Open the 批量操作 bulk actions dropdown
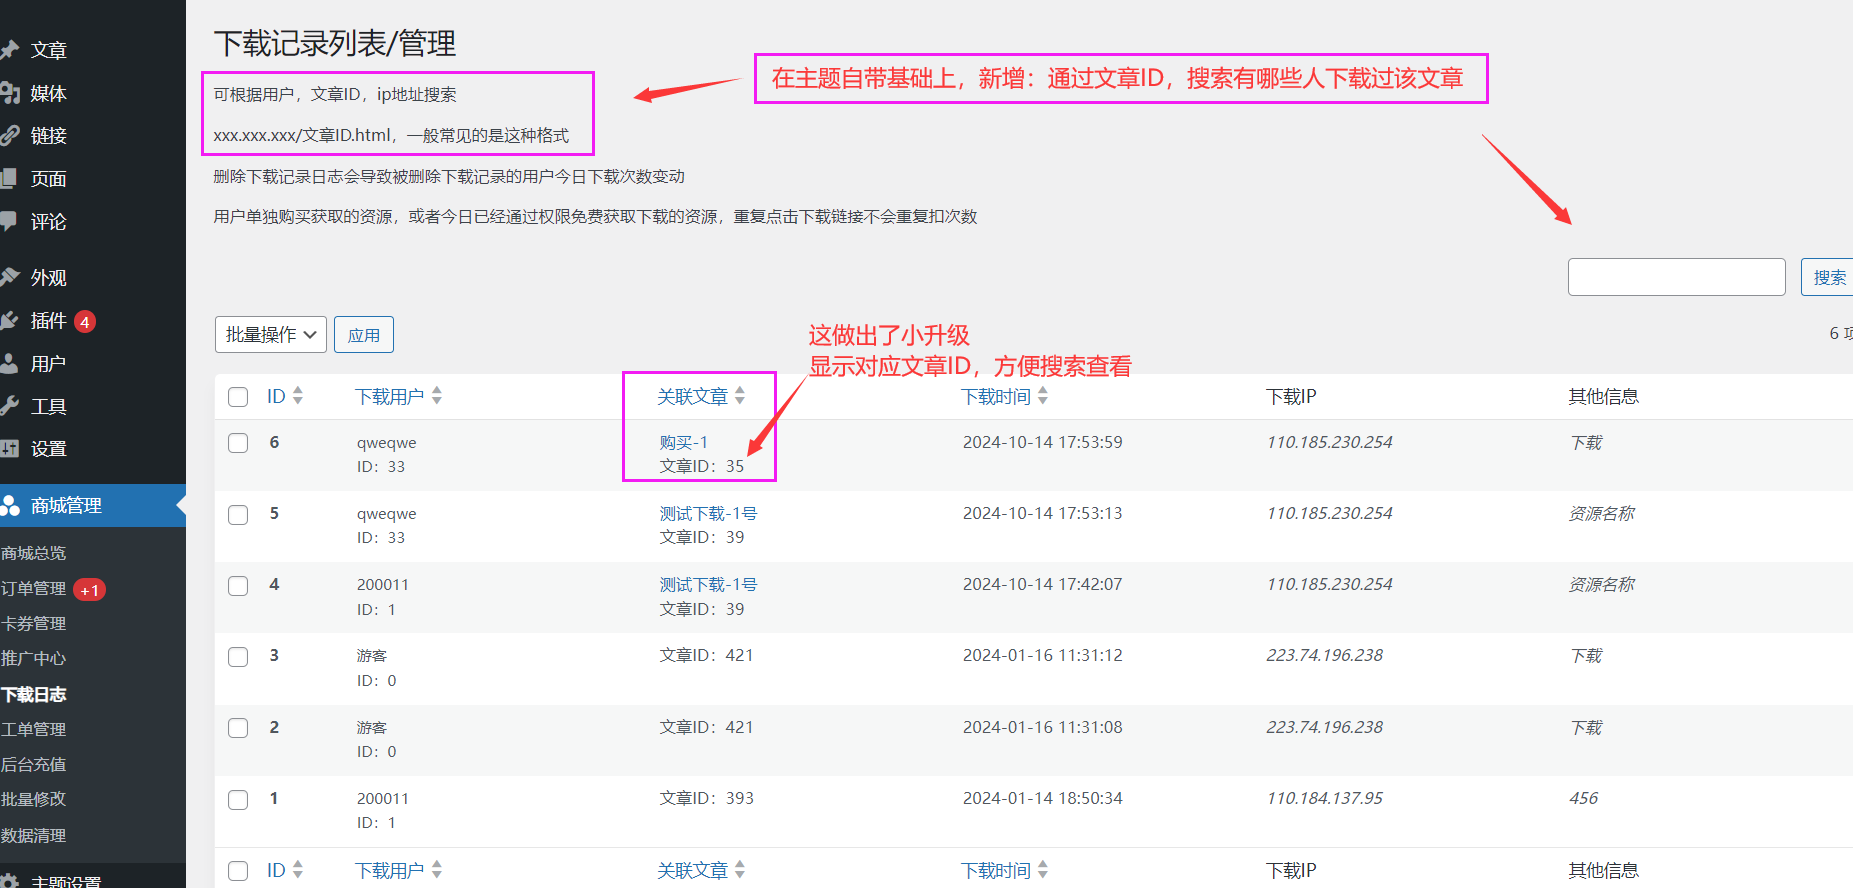The height and width of the screenshot is (888, 1853). [x=271, y=335]
